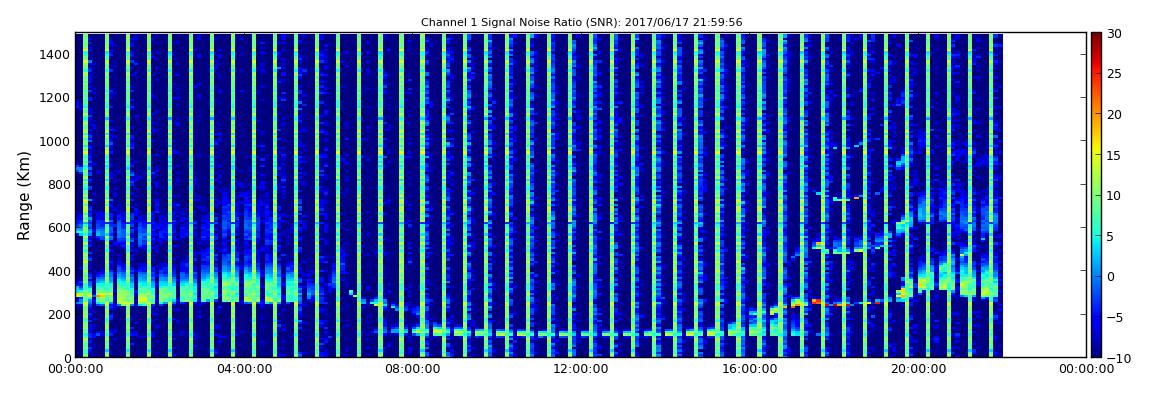1150x407 pixels.
Task: Click the colorbar value −5
Action: (x=1113, y=317)
